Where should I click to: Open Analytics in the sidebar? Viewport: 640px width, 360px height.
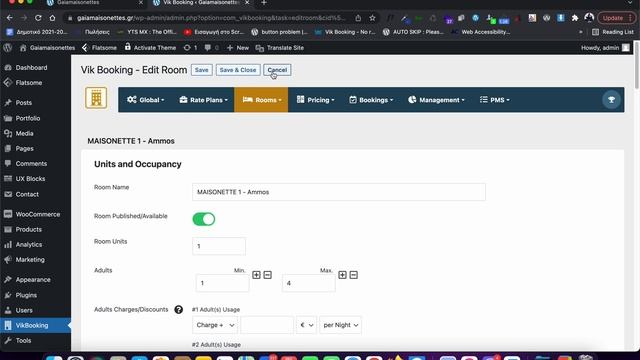(29, 244)
